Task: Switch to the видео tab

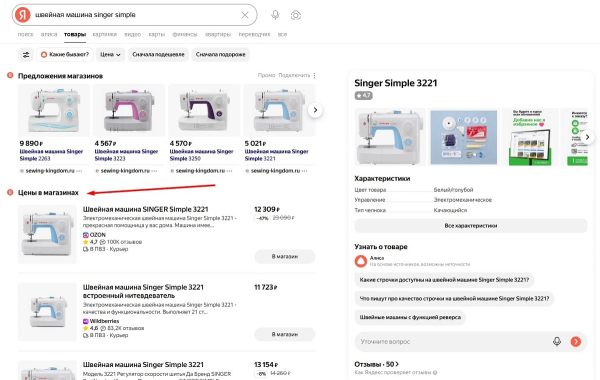Action: (x=133, y=34)
